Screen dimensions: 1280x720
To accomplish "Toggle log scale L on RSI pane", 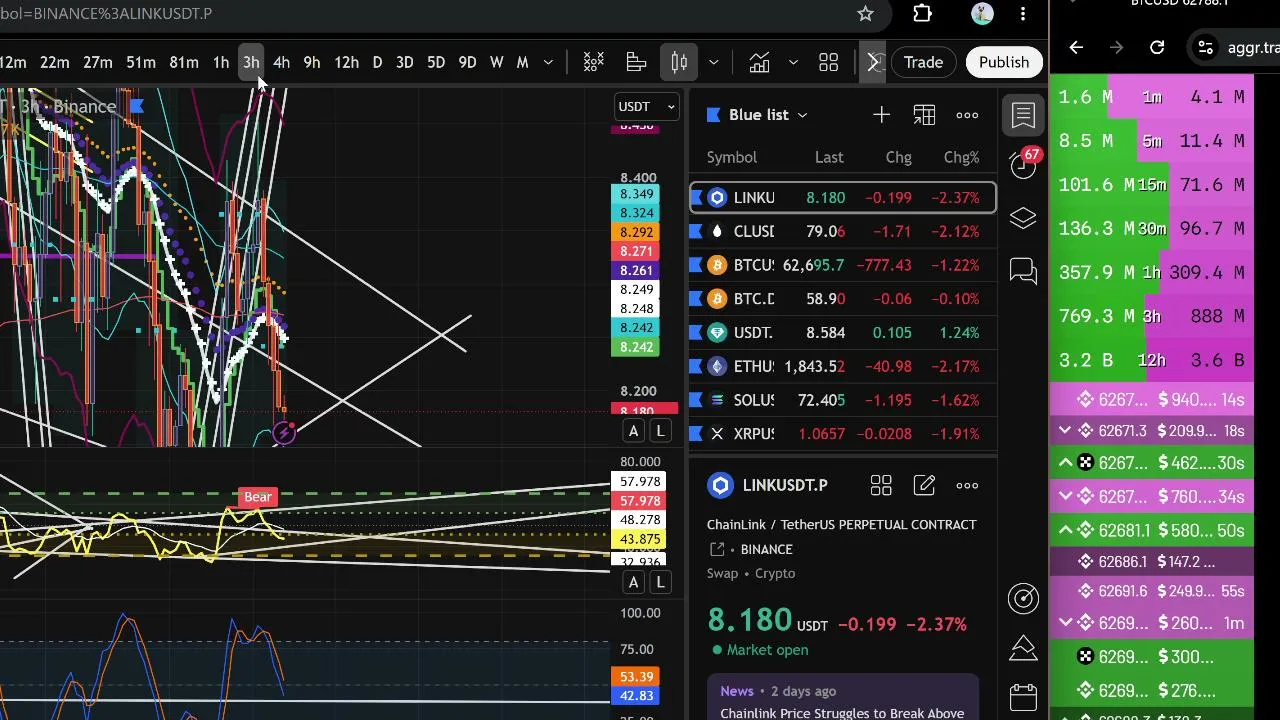I will tap(660, 582).
